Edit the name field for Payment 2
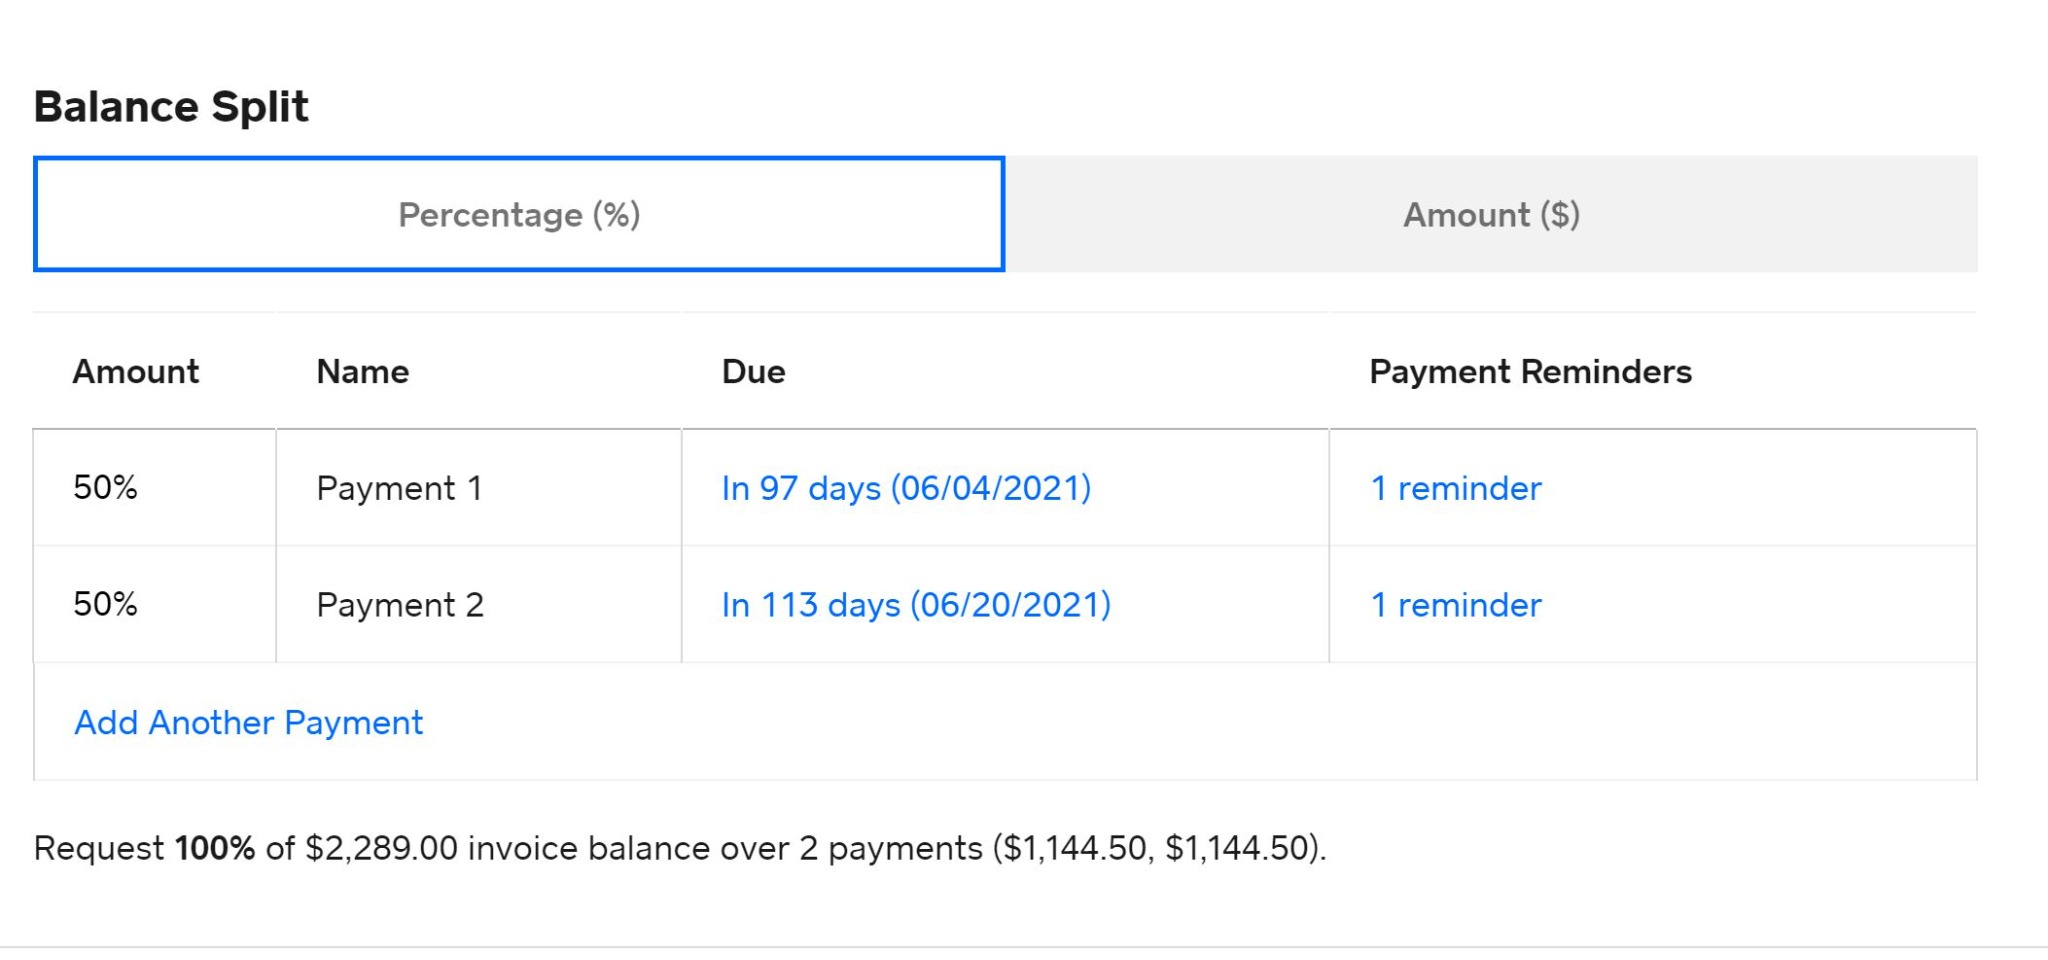 pyautogui.click(x=399, y=604)
